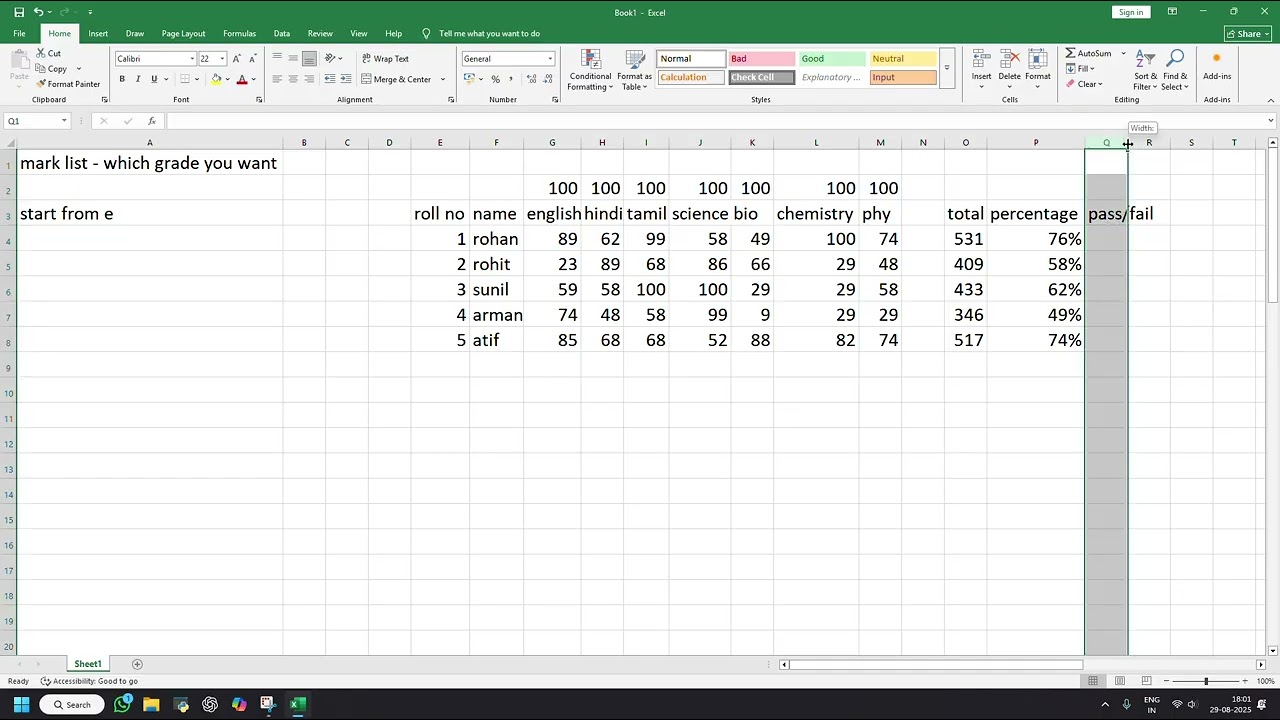Apply the Percent Style format
This screenshot has height=720, width=1280.
(495, 79)
